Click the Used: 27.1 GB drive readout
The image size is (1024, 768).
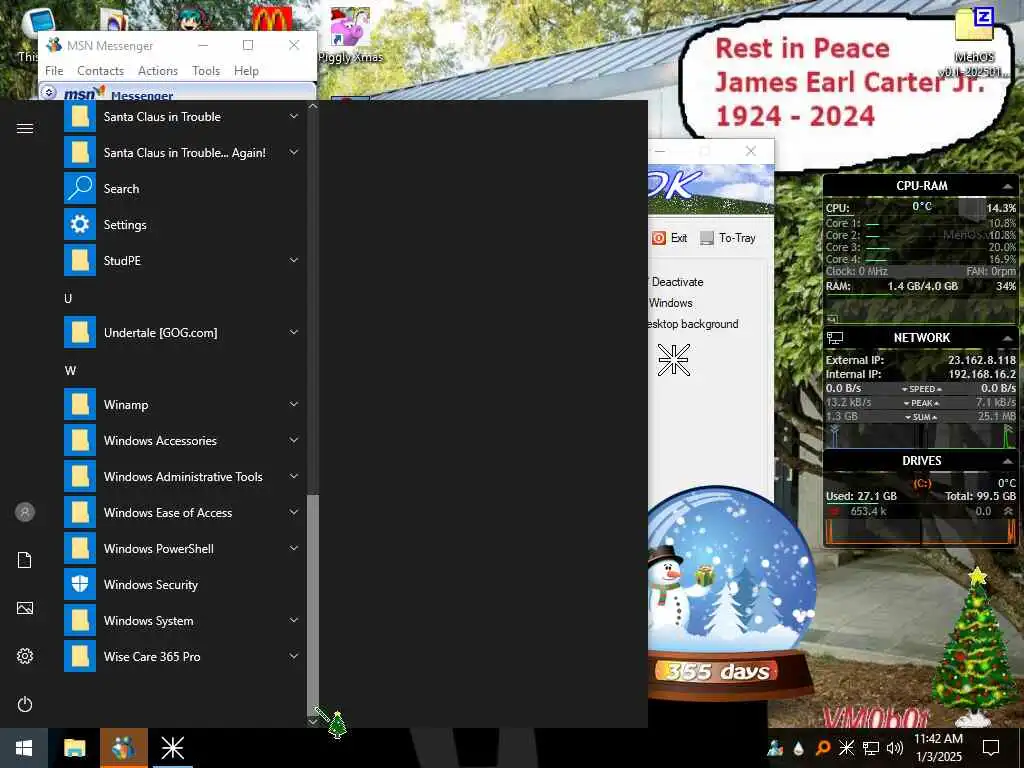click(x=861, y=496)
